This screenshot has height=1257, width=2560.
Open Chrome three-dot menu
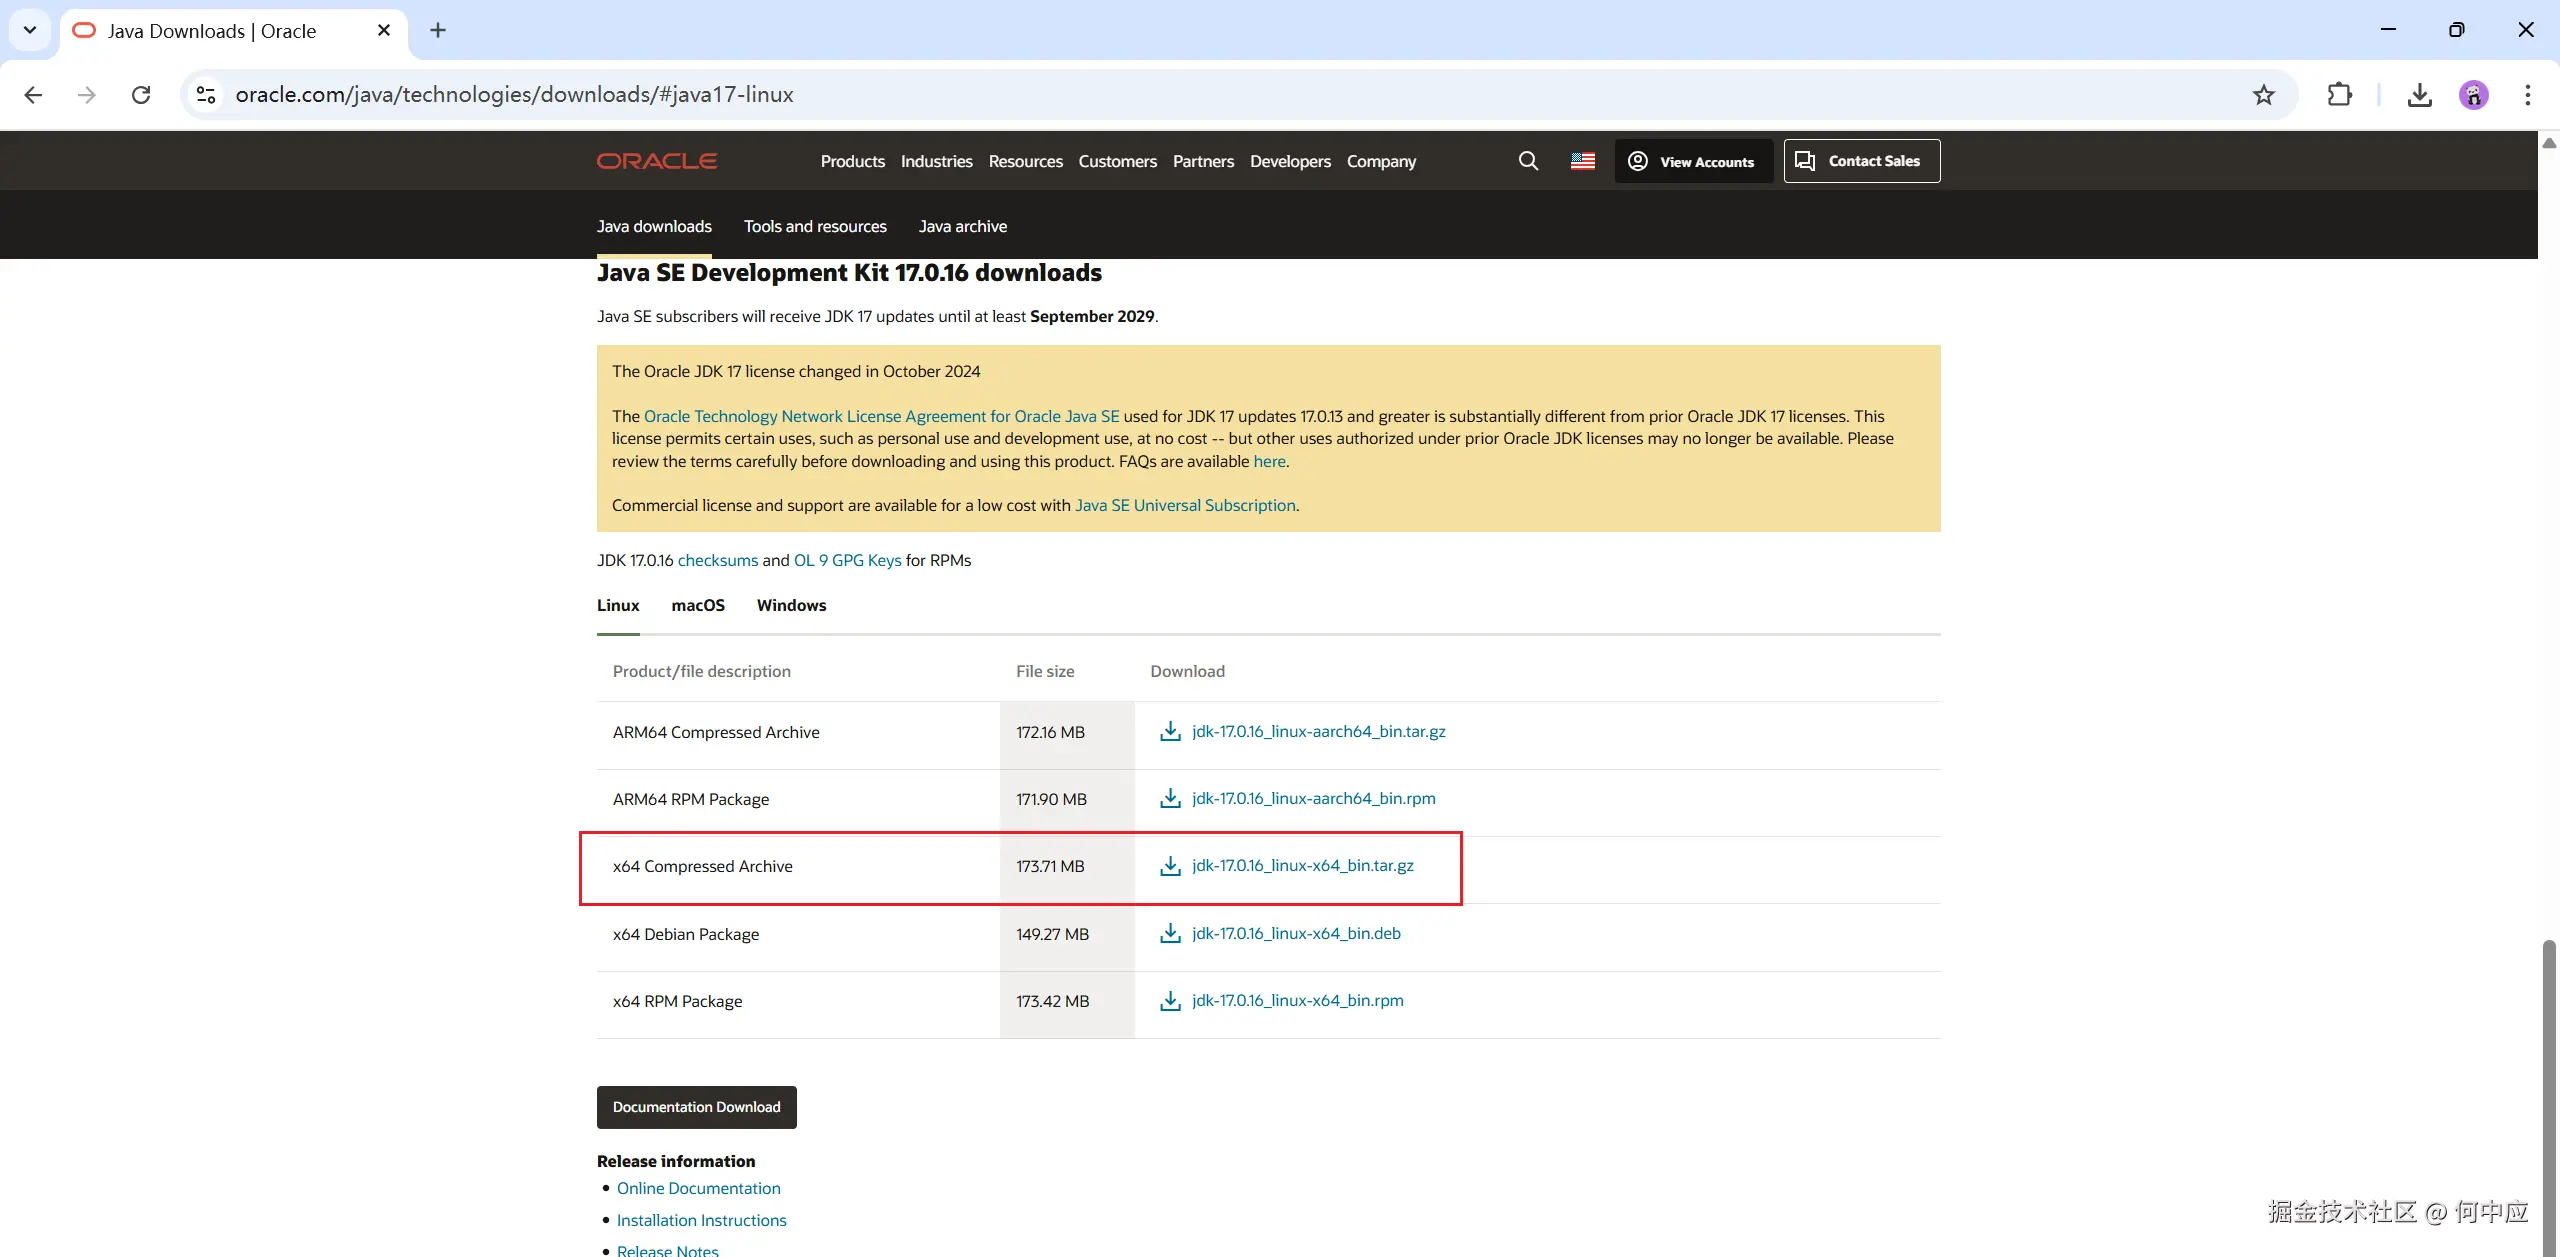(2527, 95)
